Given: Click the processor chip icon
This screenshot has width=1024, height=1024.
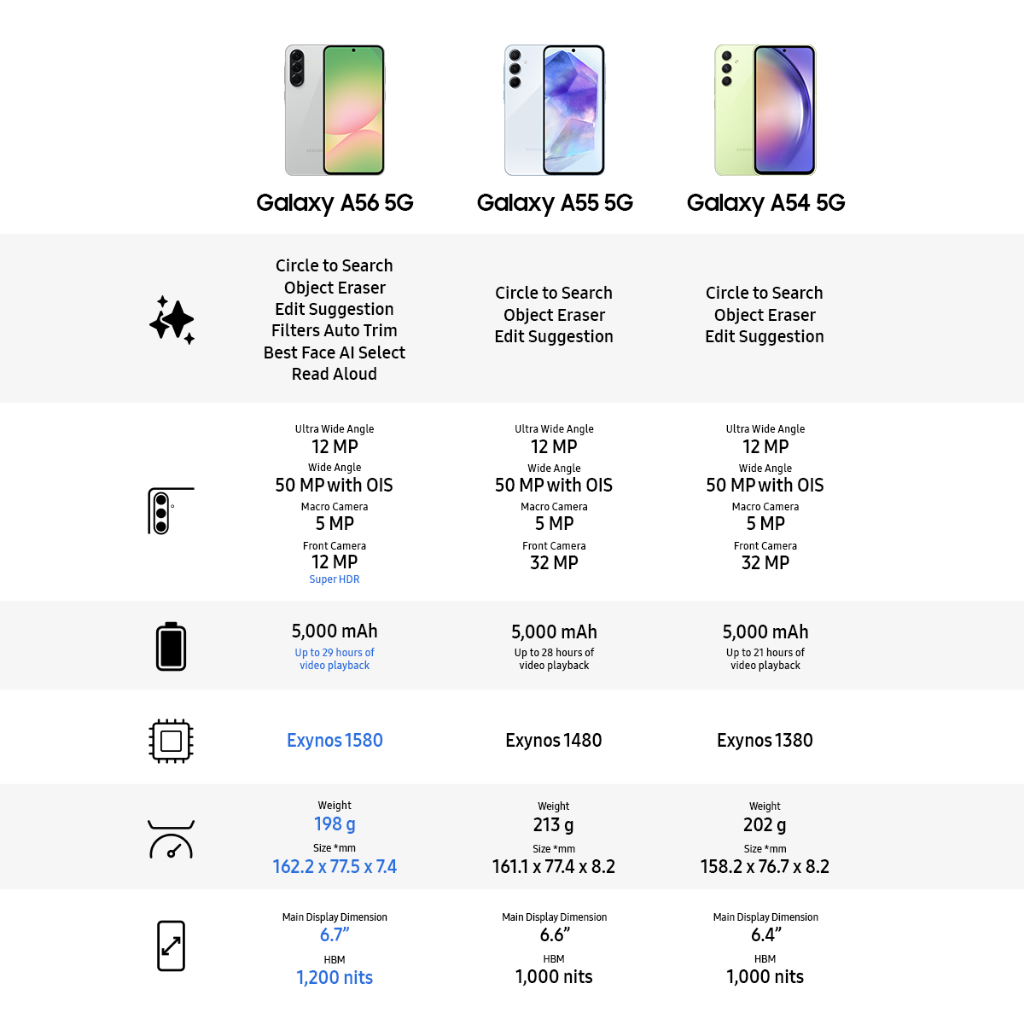Looking at the screenshot, I should coord(171,741).
